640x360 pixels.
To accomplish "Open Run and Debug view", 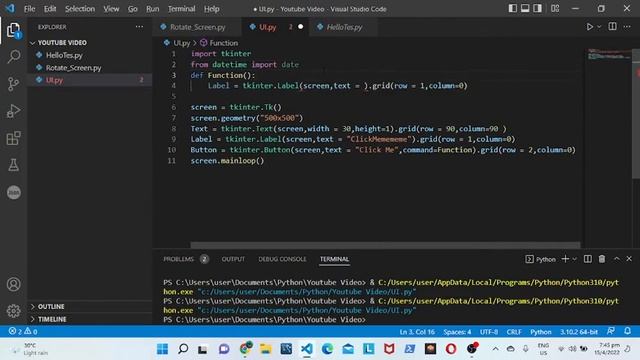I will click(x=13, y=111).
